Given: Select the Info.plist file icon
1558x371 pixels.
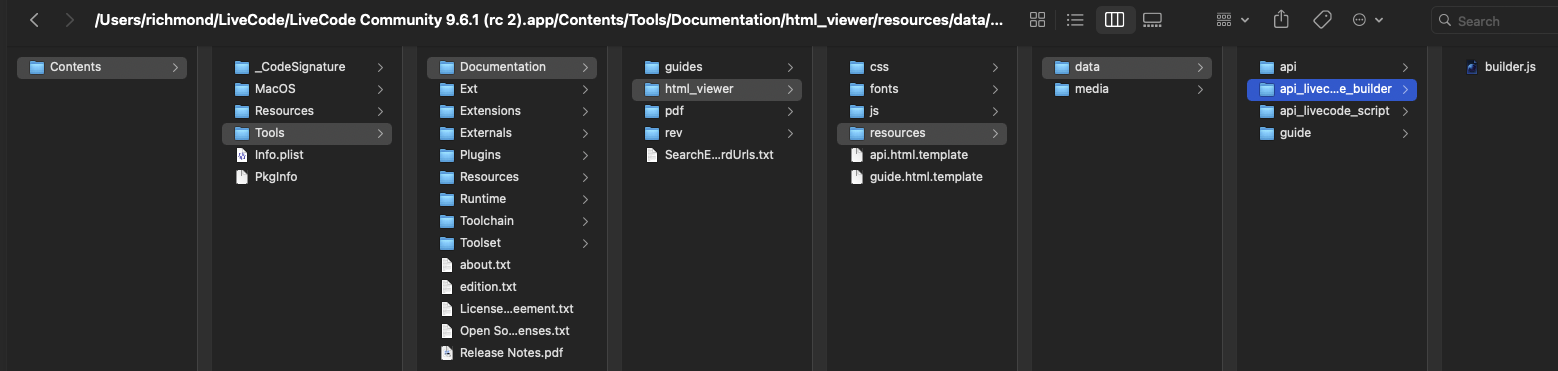Looking at the screenshot, I should tap(242, 155).
